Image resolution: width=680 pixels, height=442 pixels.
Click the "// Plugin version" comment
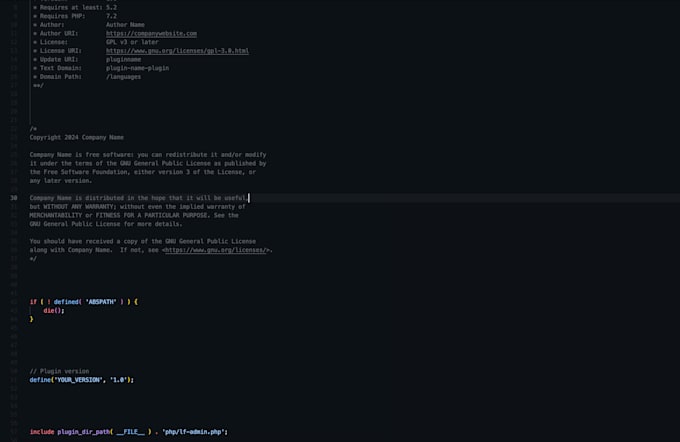click(59, 371)
